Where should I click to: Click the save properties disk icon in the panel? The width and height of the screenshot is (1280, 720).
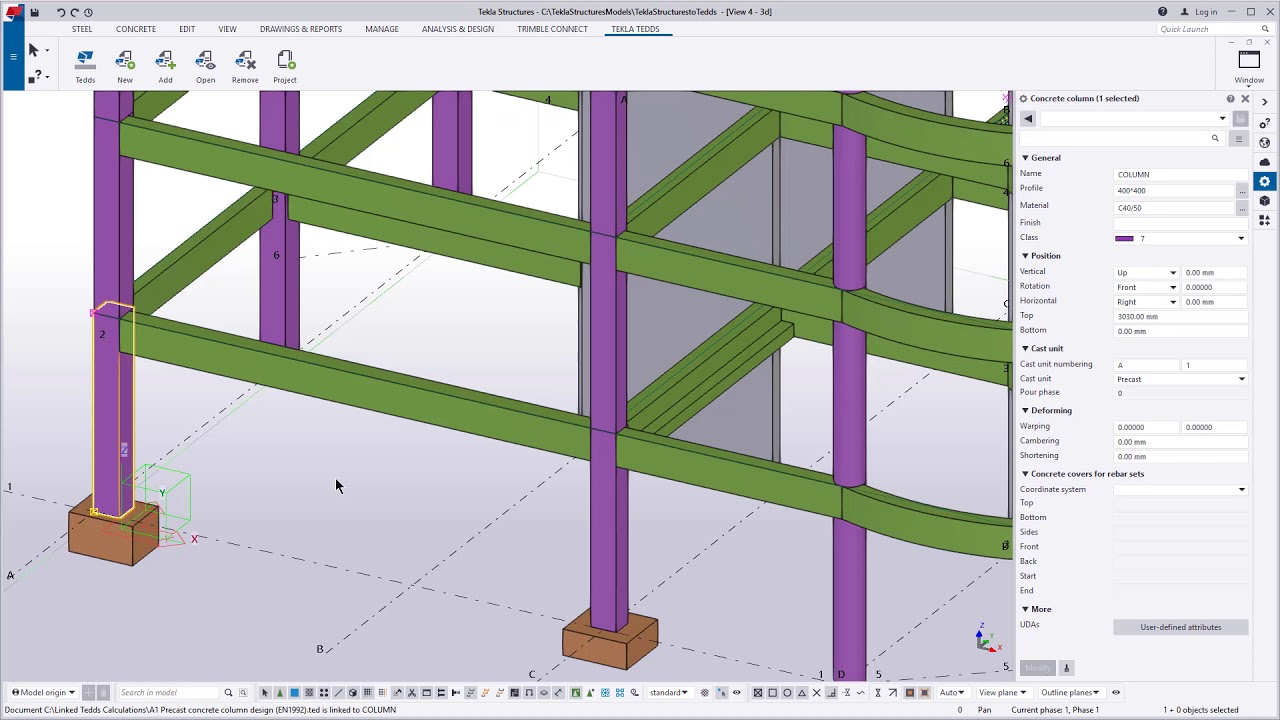[1241, 119]
